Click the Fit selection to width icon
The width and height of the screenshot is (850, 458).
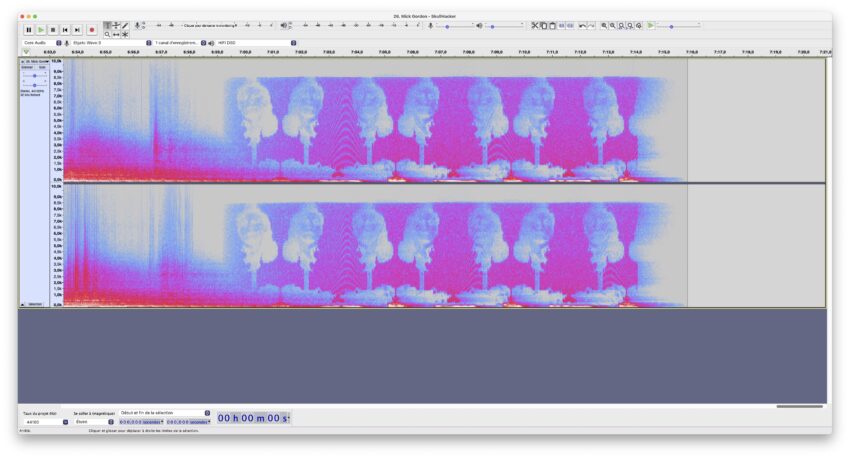pos(621,25)
